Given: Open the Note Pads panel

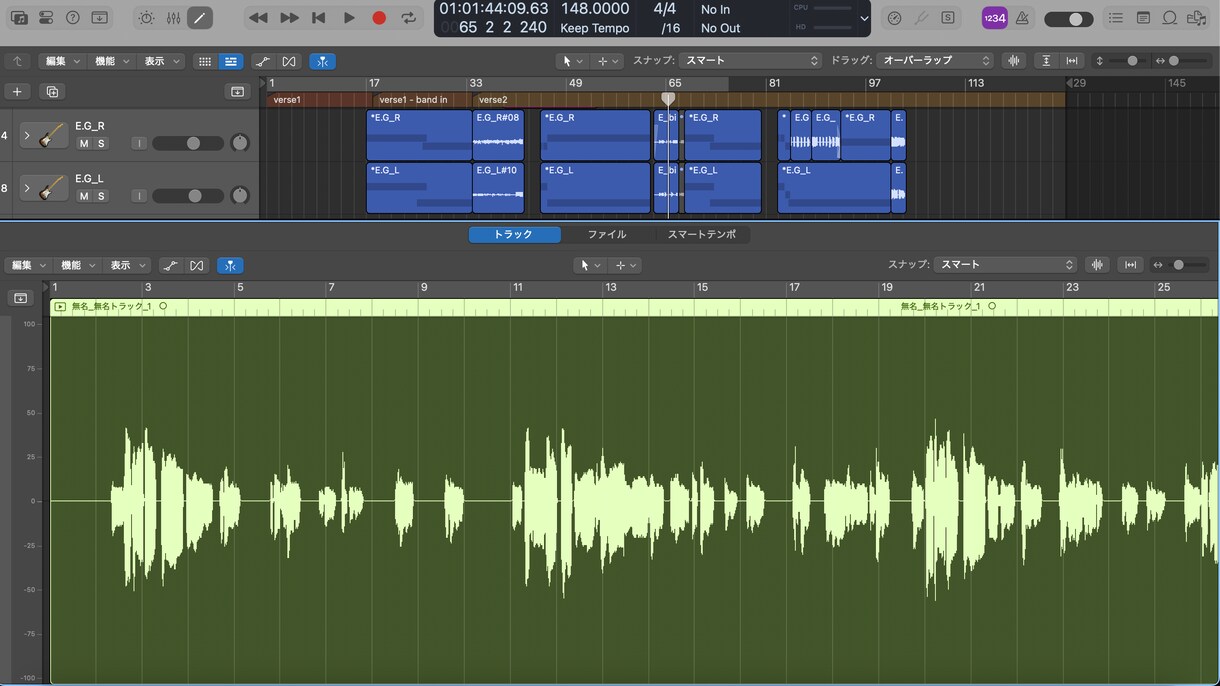Looking at the screenshot, I should [x=1143, y=18].
